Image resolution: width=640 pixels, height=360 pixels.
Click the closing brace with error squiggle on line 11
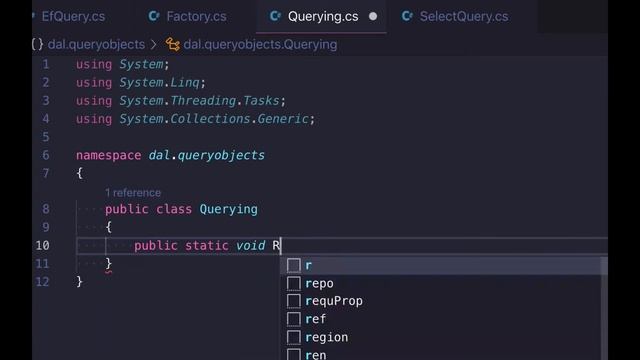pos(109,264)
